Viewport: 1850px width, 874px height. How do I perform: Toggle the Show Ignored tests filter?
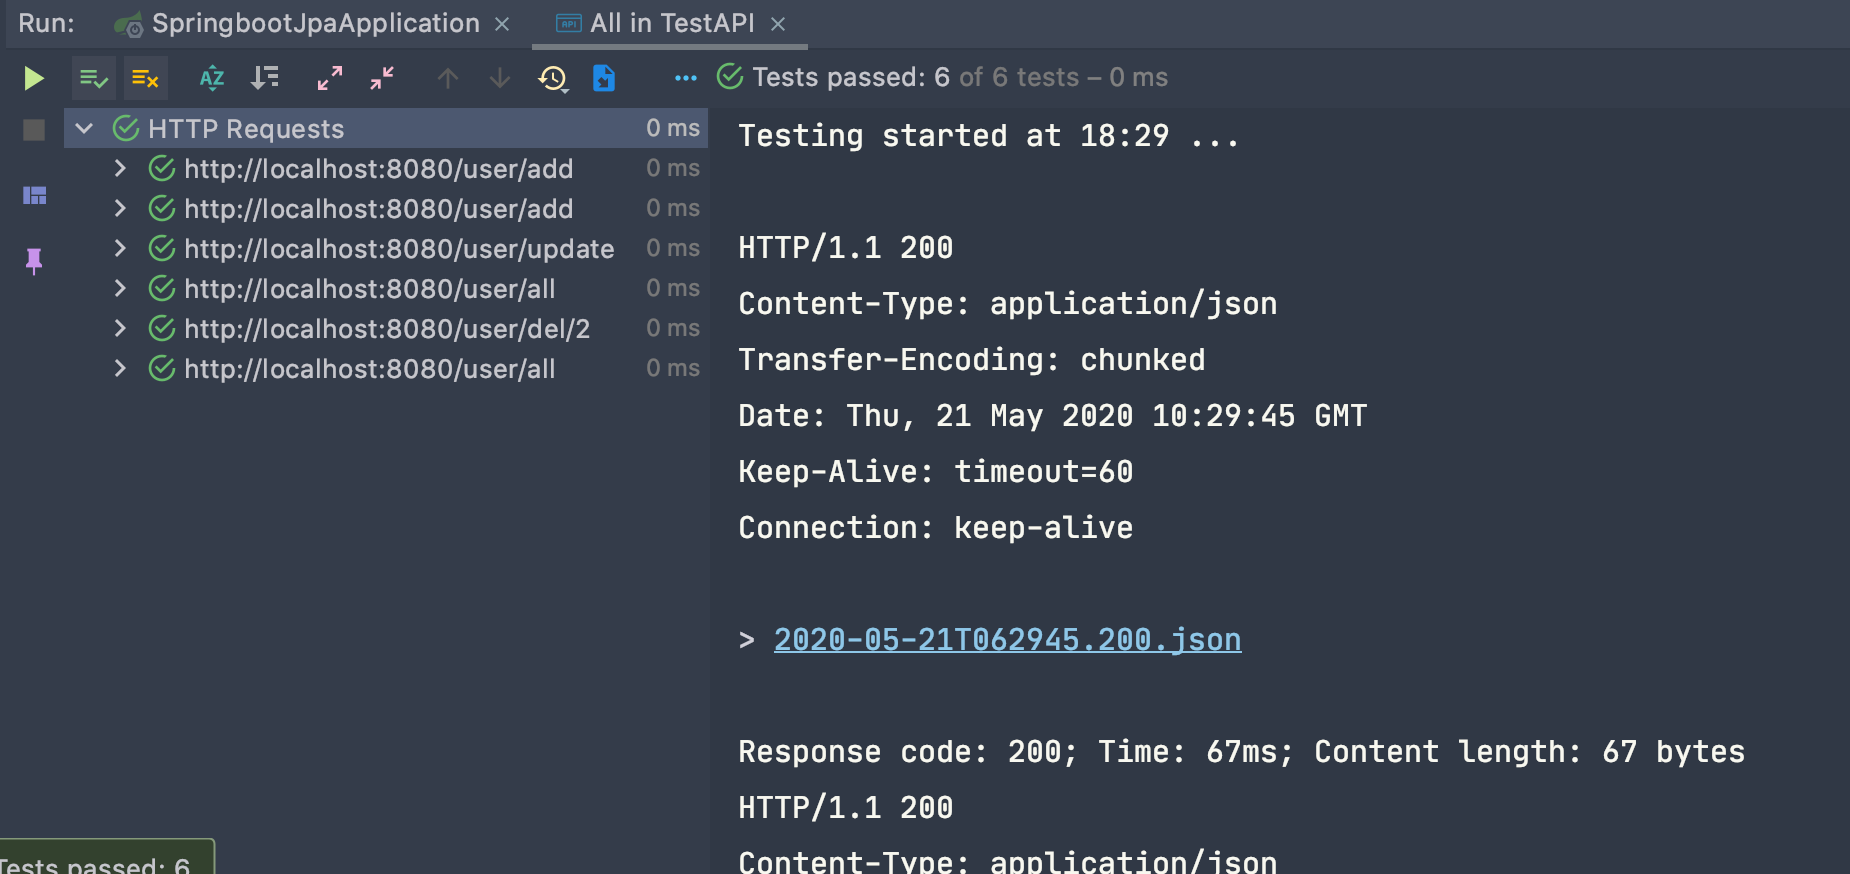coord(146,78)
